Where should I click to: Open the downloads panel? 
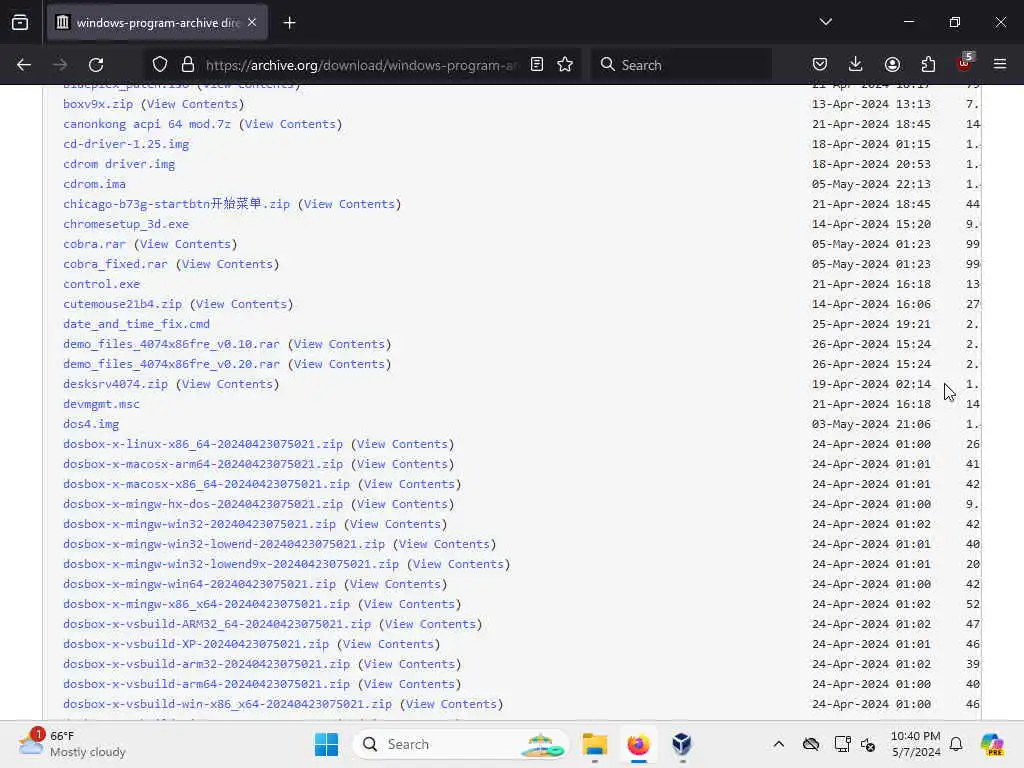(856, 65)
